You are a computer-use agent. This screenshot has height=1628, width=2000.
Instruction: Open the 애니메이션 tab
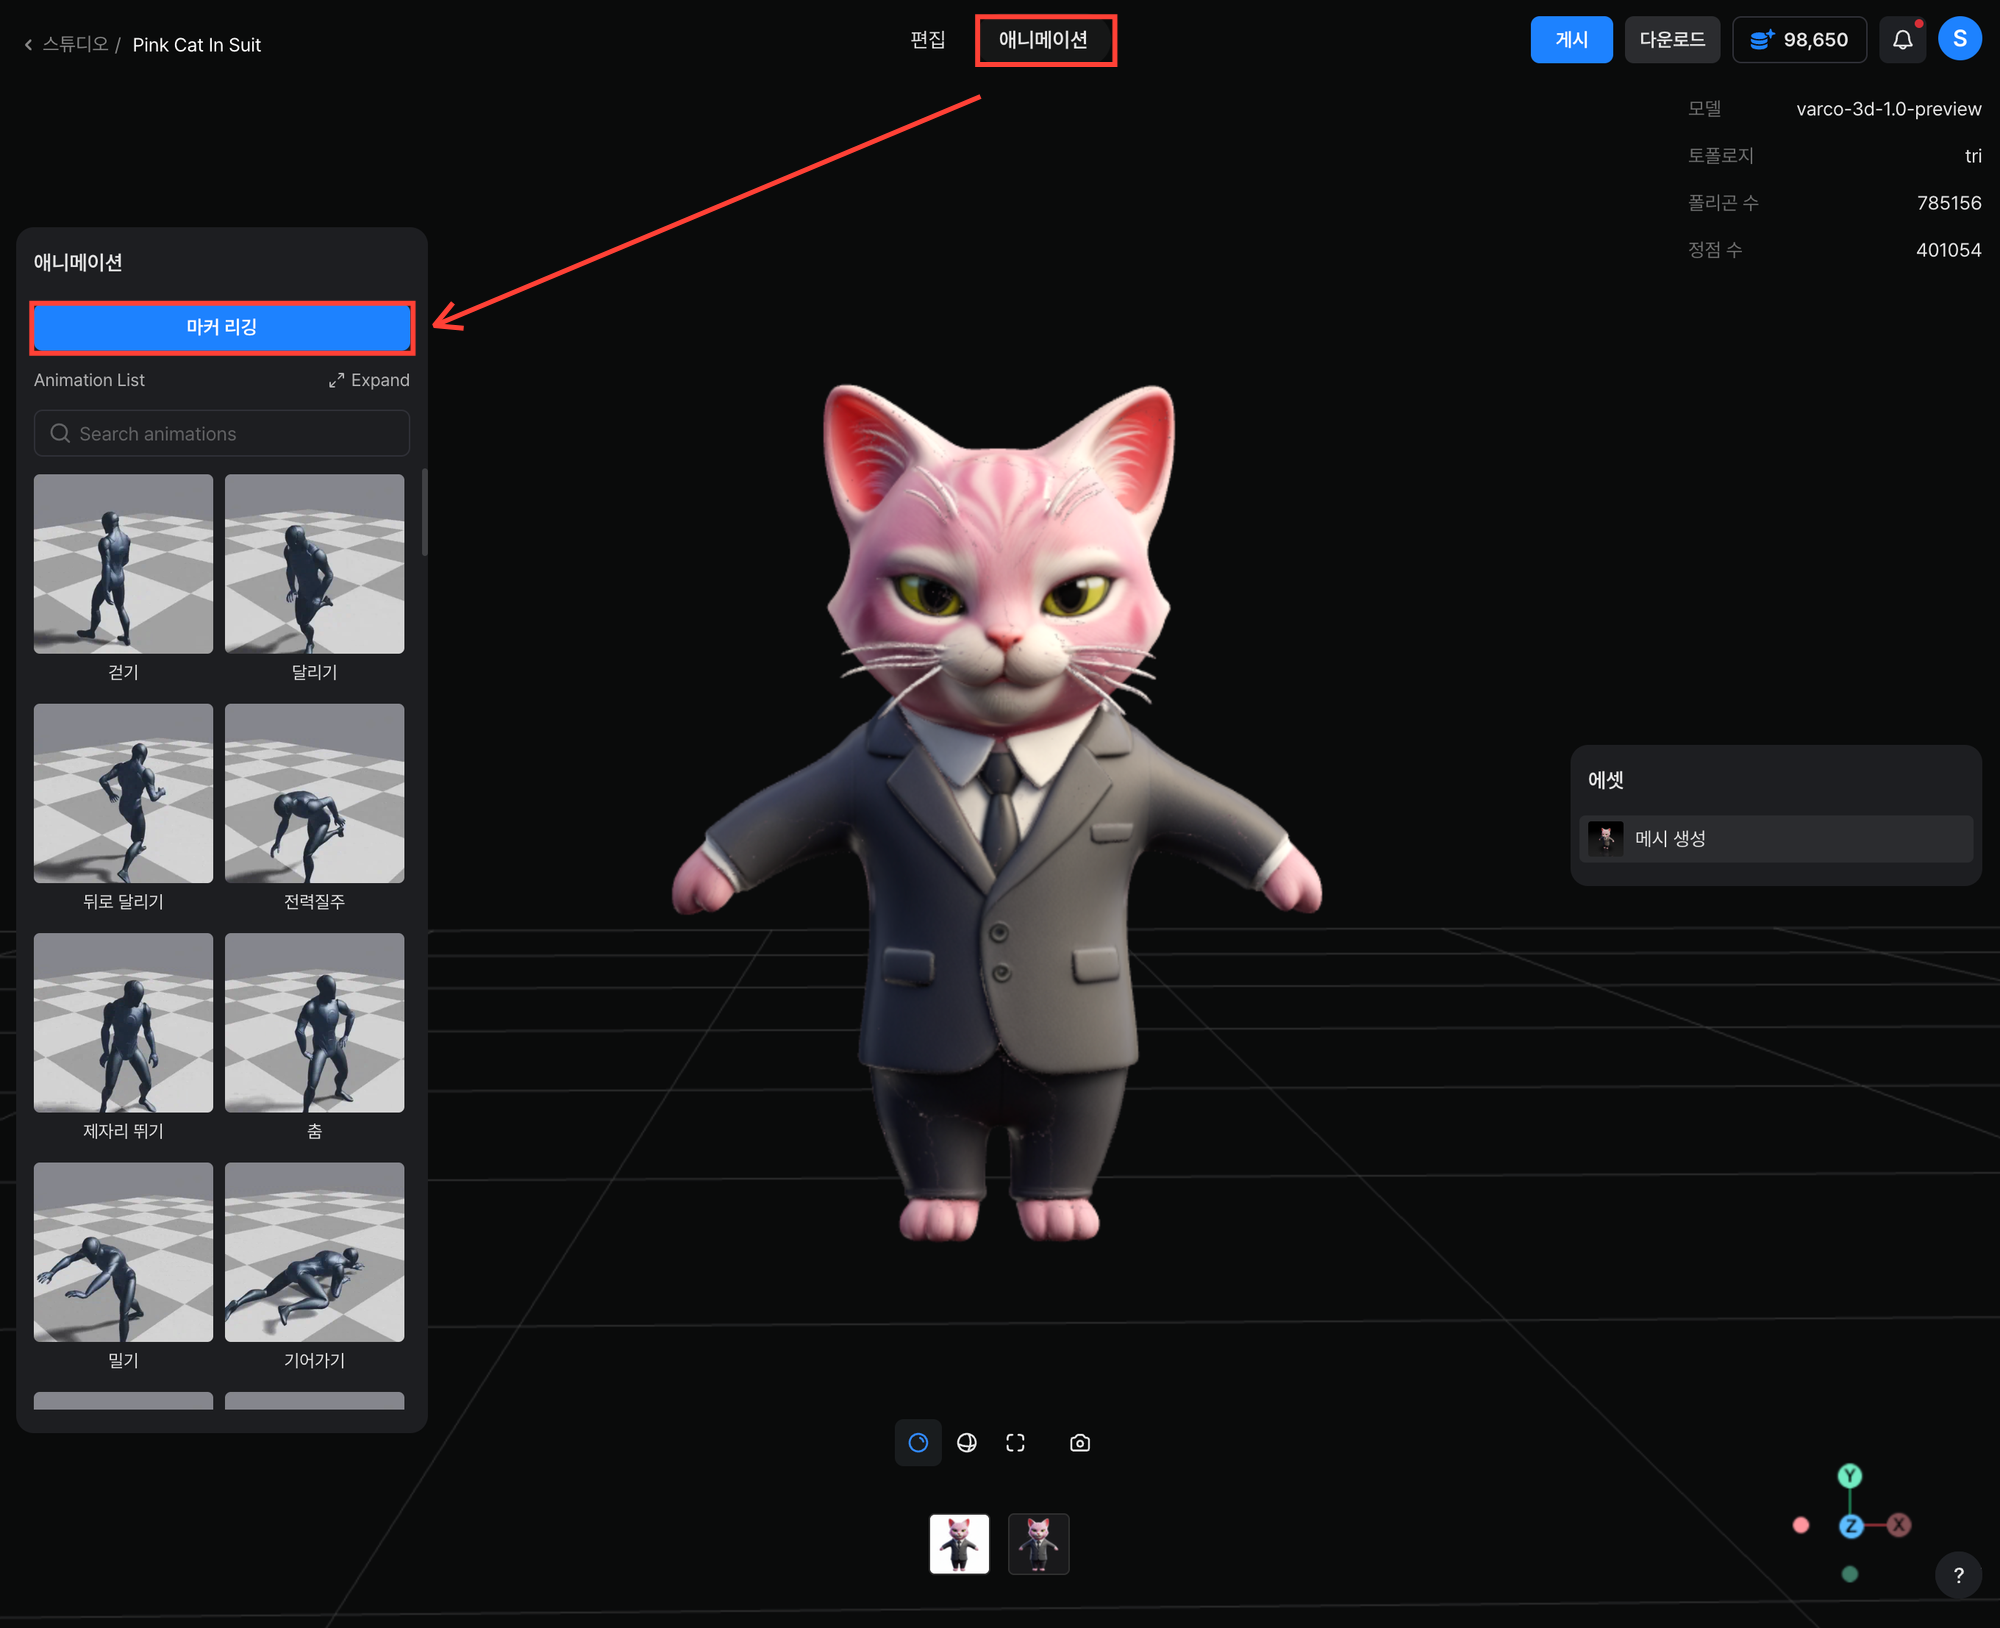1043,40
